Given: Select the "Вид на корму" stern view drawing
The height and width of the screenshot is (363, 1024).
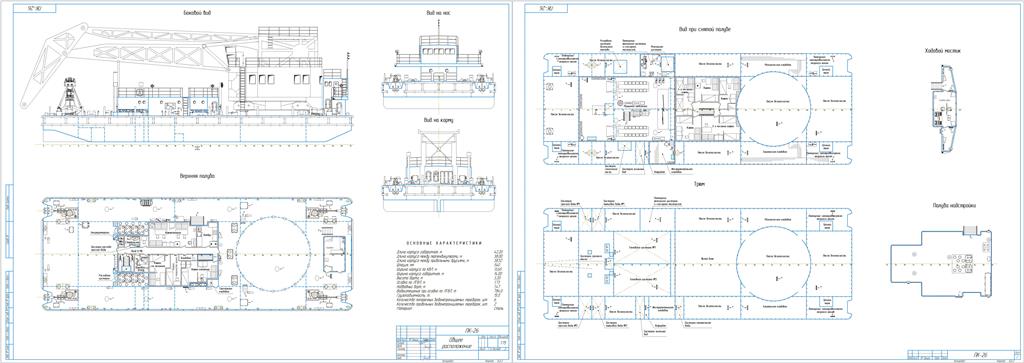Looking at the screenshot, I should [438, 170].
